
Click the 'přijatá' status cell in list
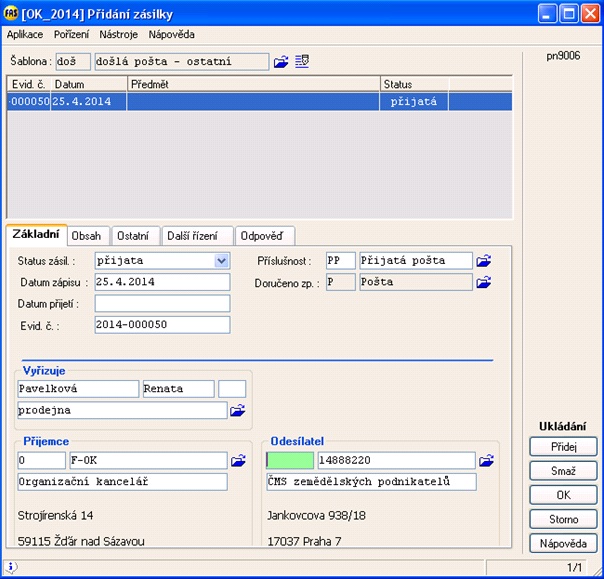(414, 102)
